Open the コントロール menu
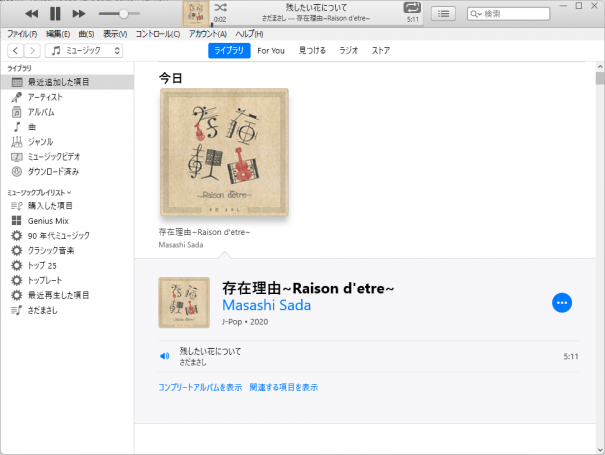605x455 pixels. [x=158, y=34]
